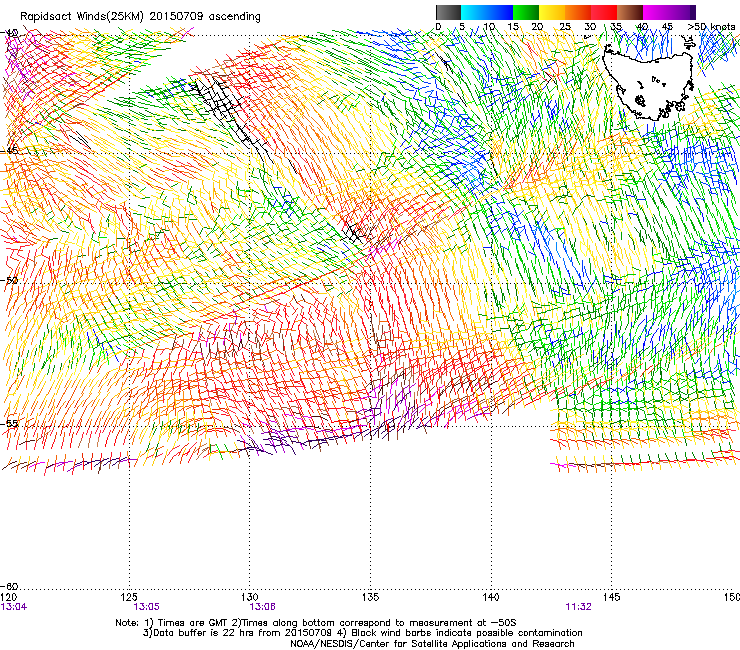Click latitude label -55 on left axis
The width and height of the screenshot is (740, 650).
pyautogui.click(x=9, y=423)
